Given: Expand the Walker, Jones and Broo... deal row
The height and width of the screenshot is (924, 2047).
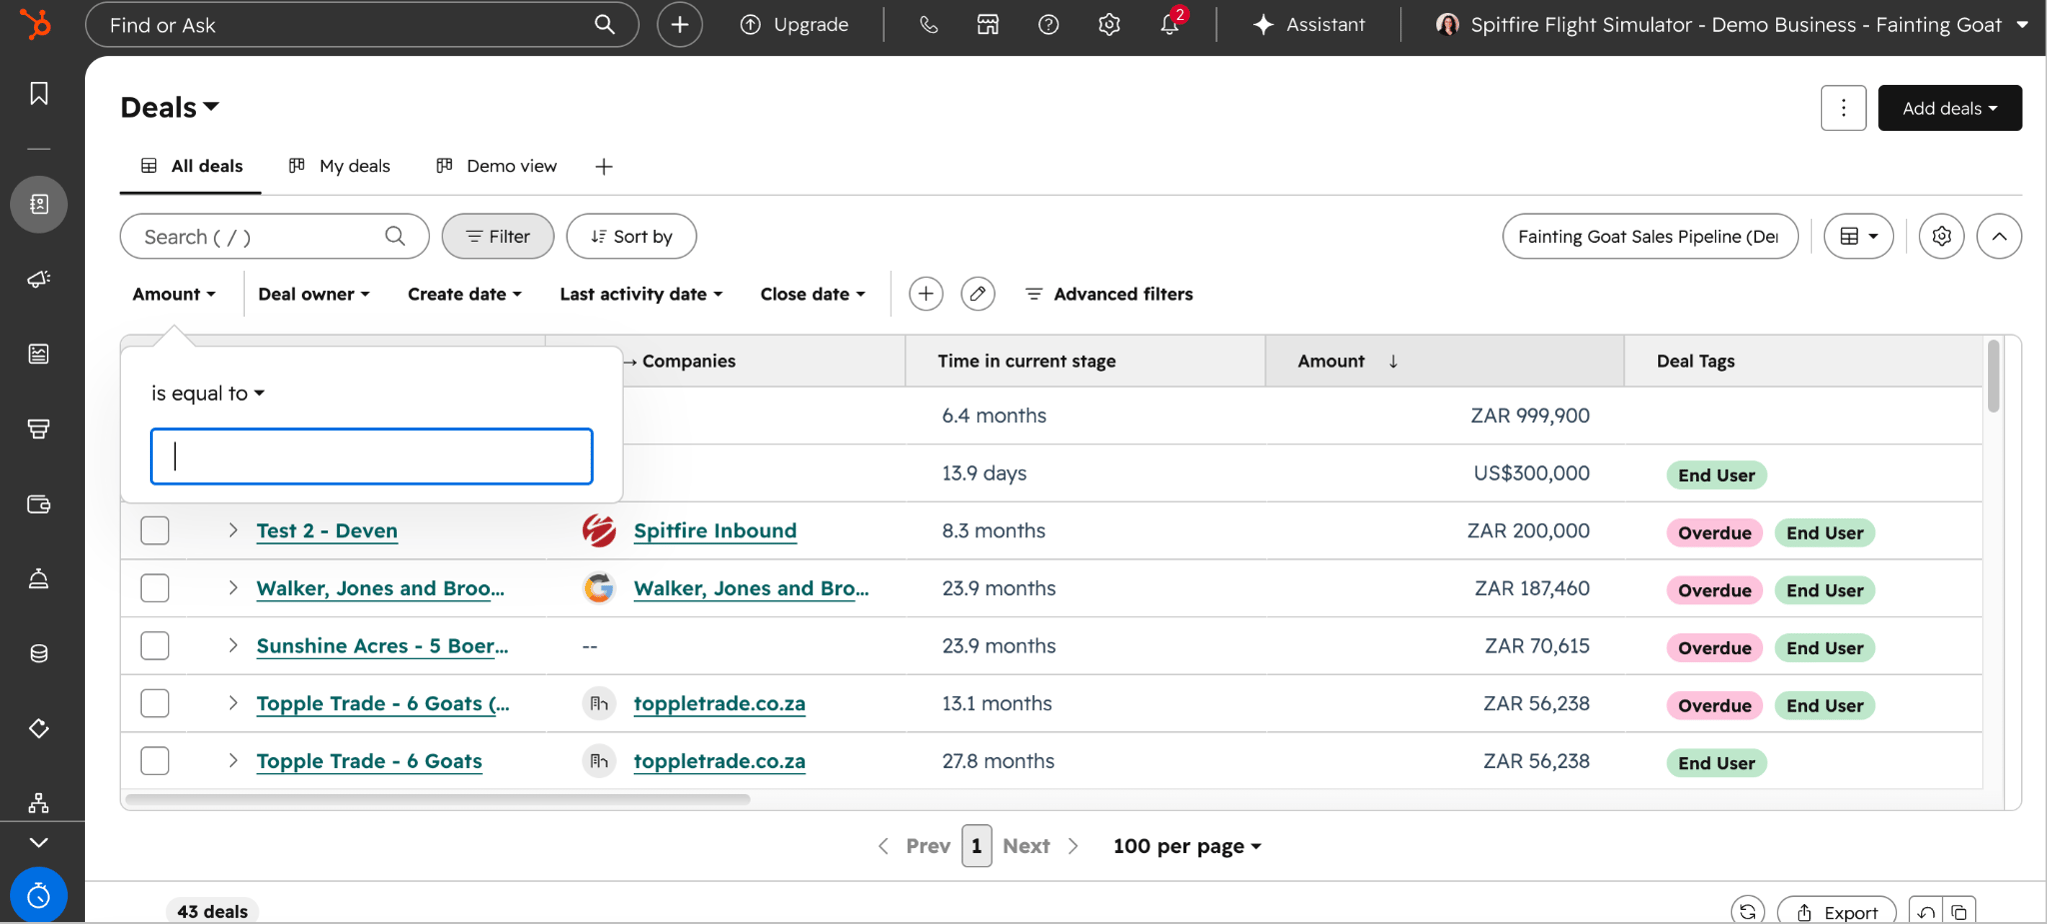Looking at the screenshot, I should (x=233, y=588).
